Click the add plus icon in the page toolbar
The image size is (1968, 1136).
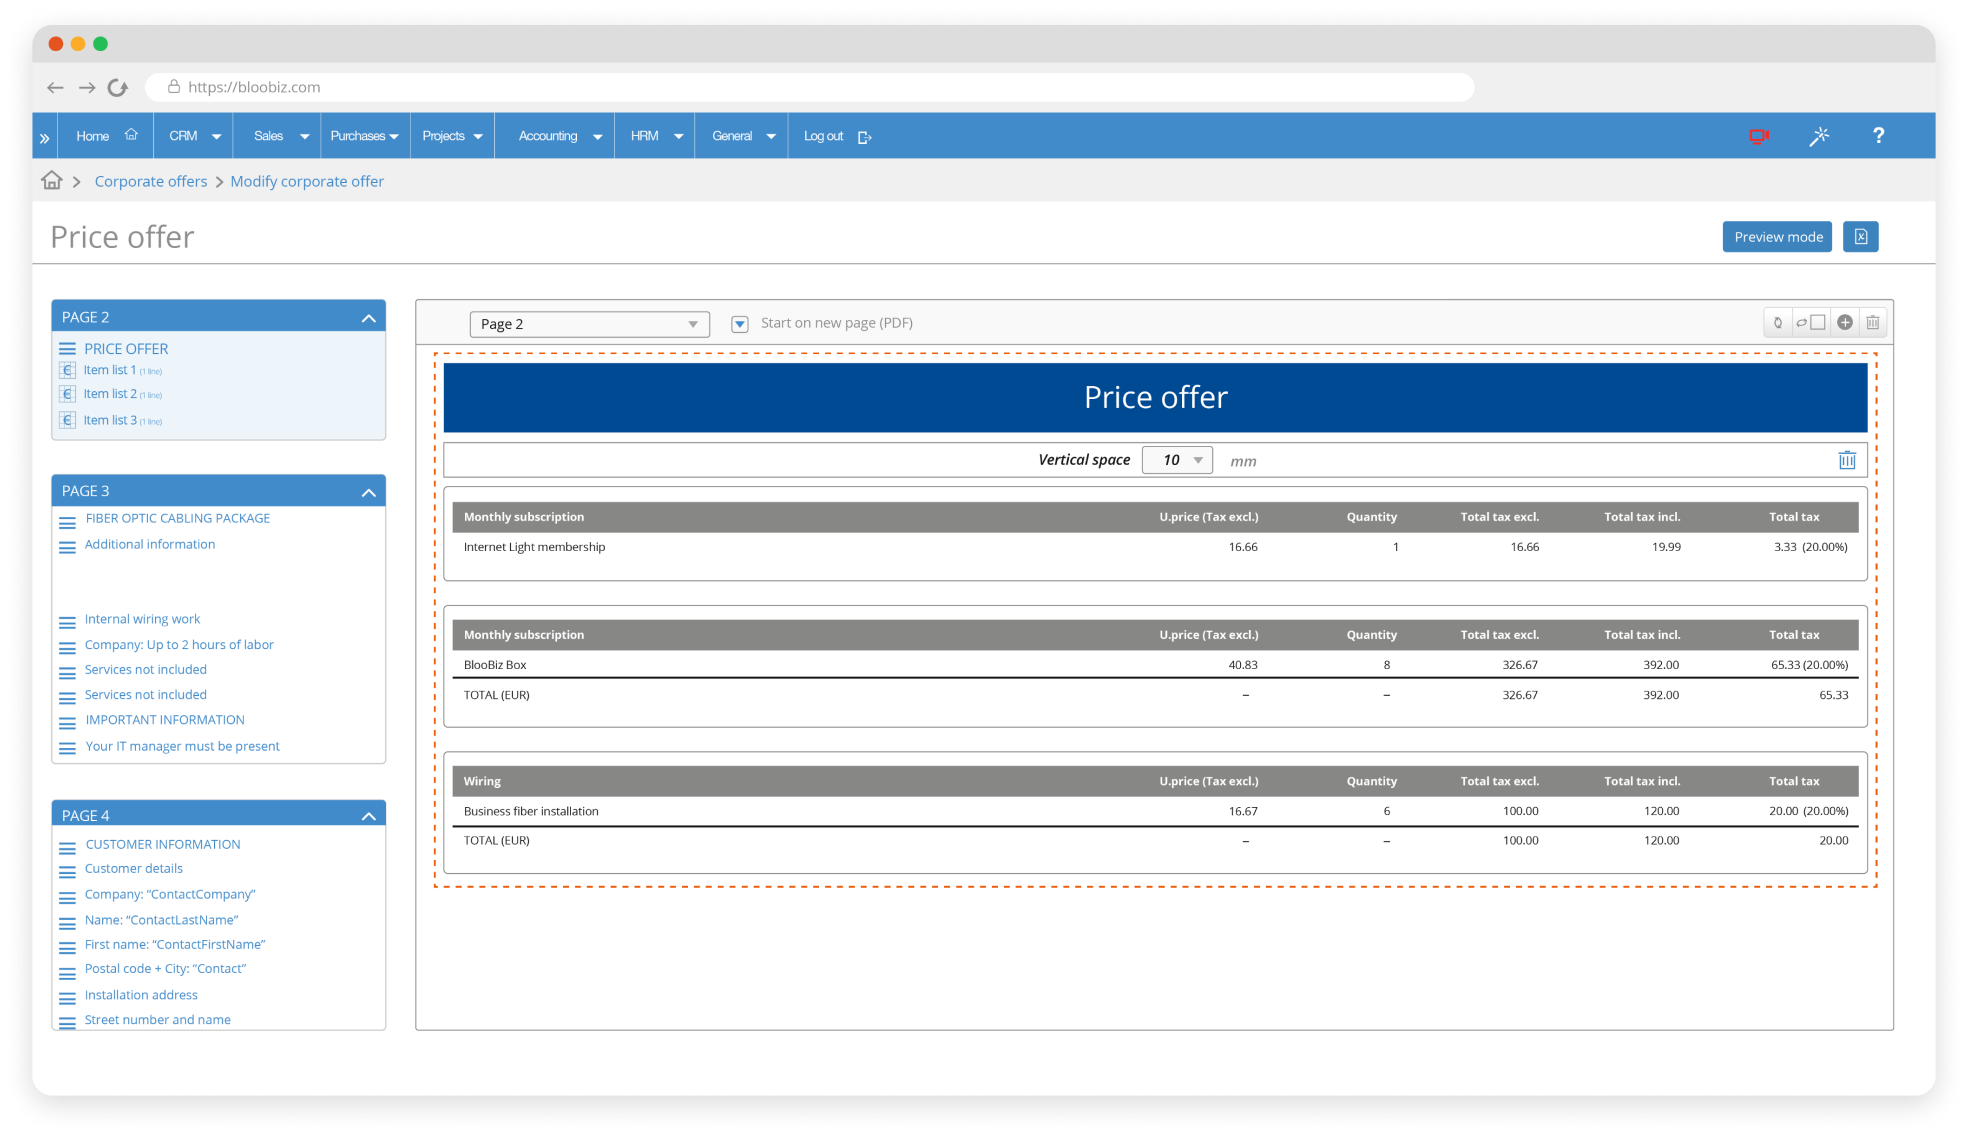click(x=1845, y=322)
